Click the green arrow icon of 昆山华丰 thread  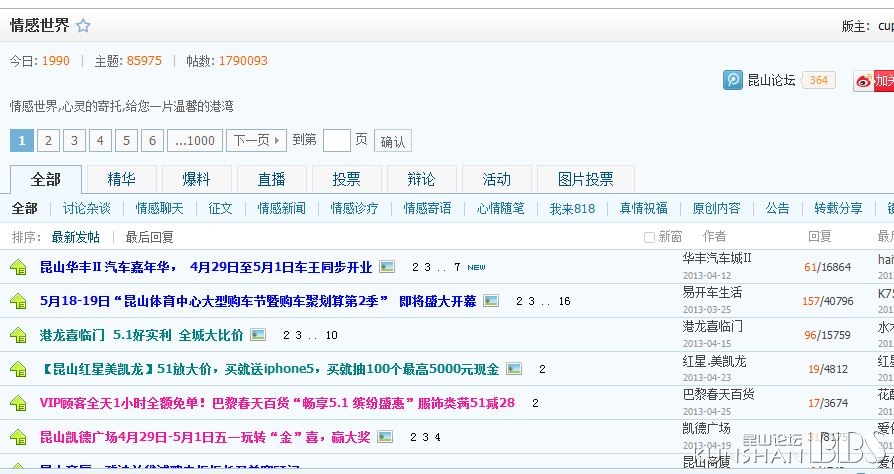(x=19, y=267)
